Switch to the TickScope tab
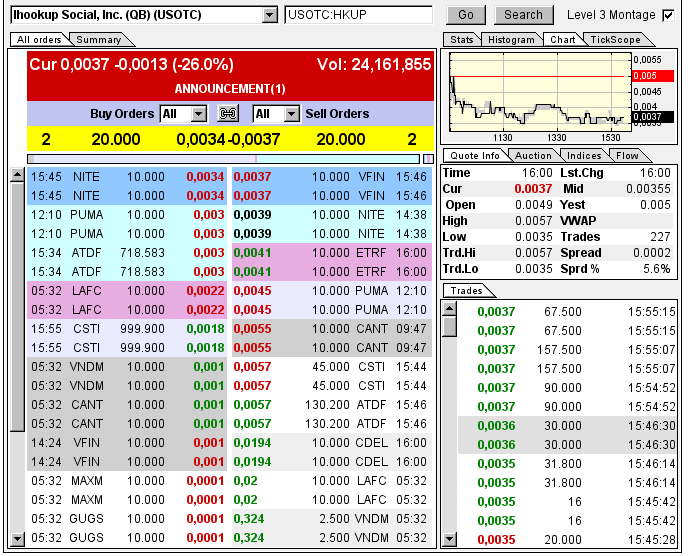This screenshot has height=556, width=697. pyautogui.click(x=615, y=39)
